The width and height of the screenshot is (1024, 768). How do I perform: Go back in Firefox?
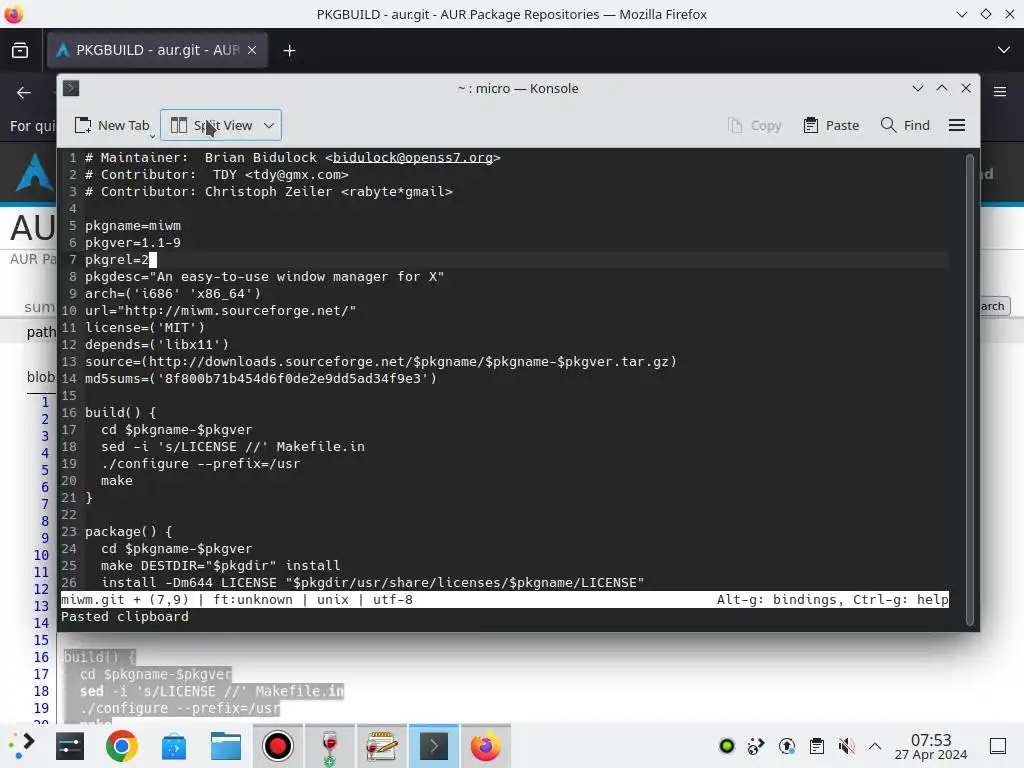pyautogui.click(x=24, y=93)
